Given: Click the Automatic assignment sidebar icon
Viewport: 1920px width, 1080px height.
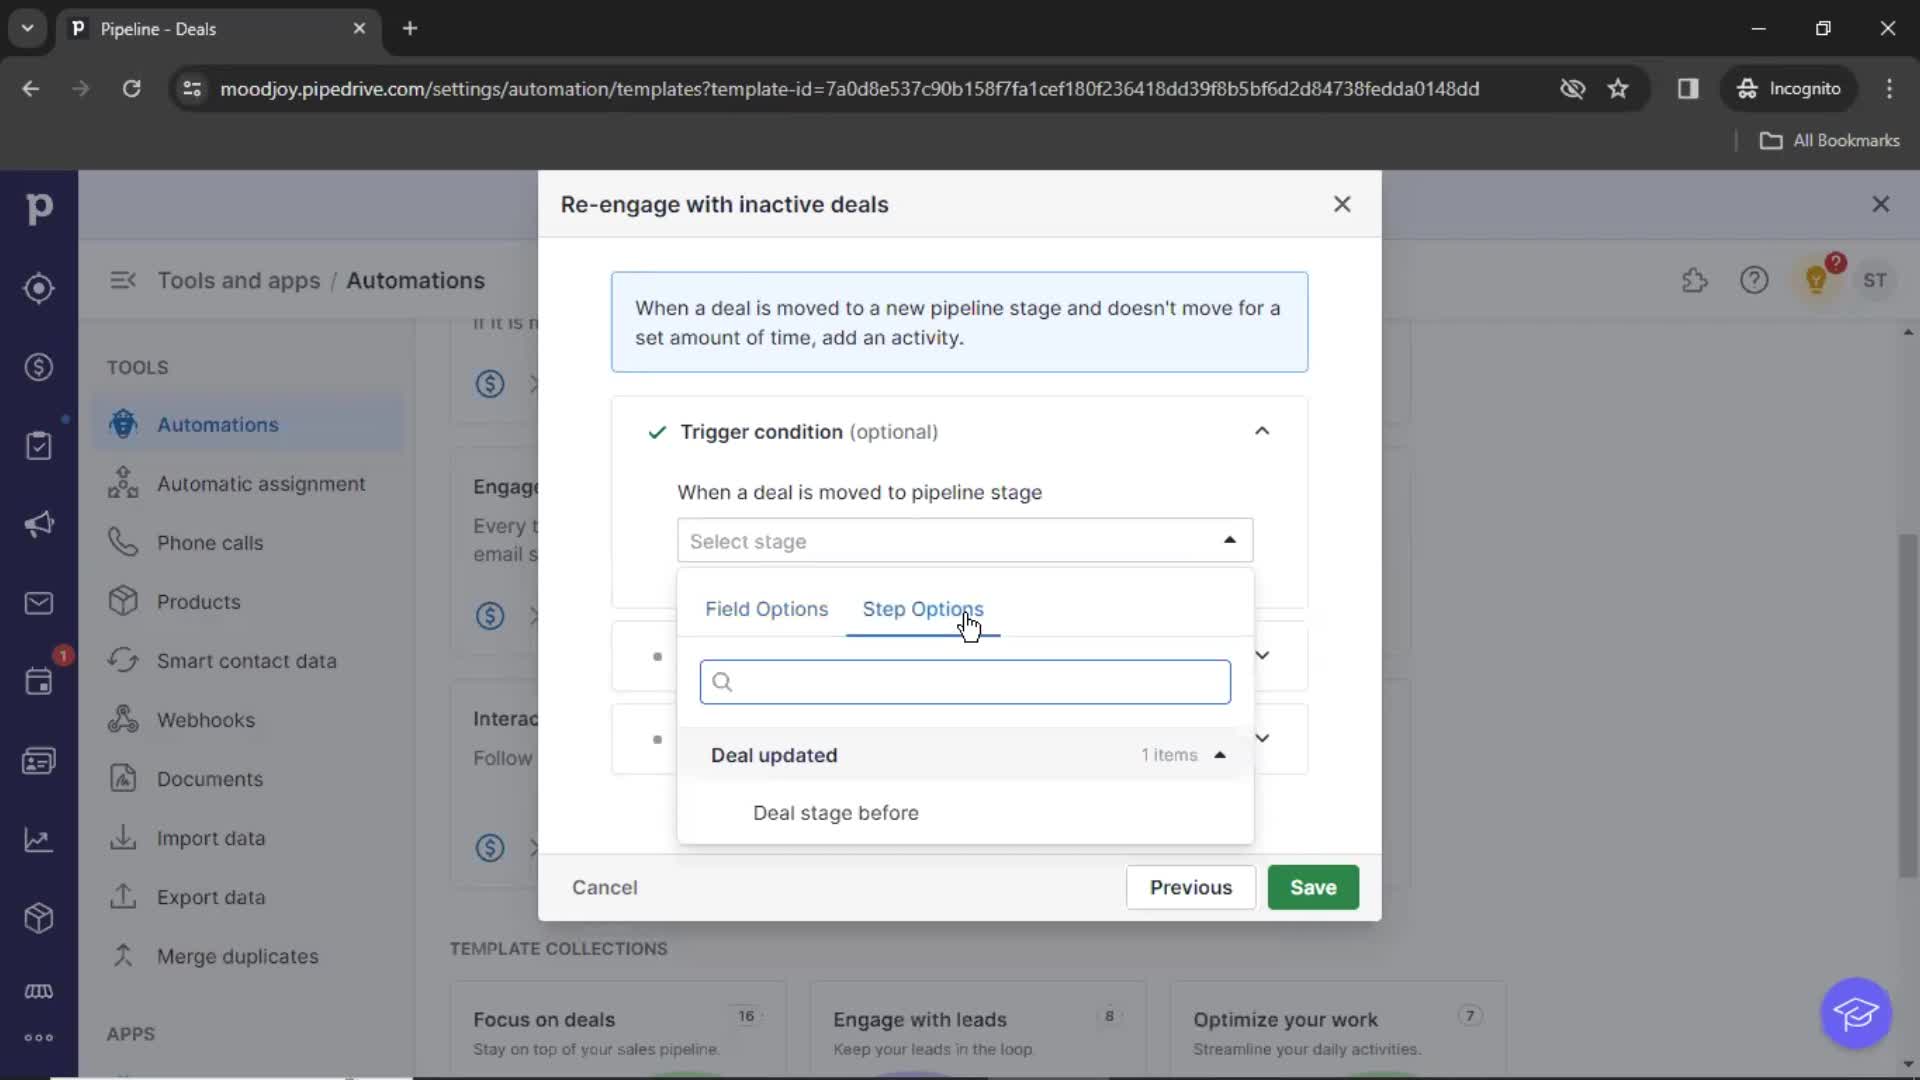Looking at the screenshot, I should [123, 483].
